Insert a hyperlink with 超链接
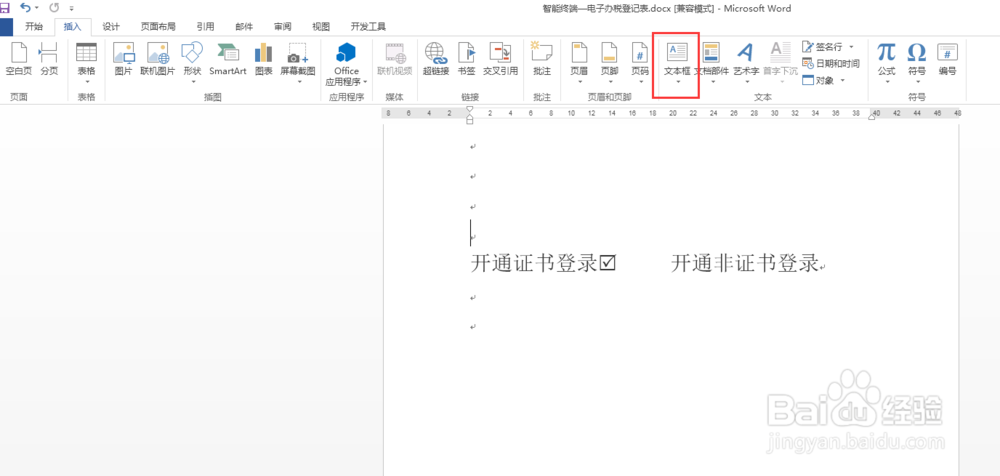The image size is (1000, 476). 436,60
